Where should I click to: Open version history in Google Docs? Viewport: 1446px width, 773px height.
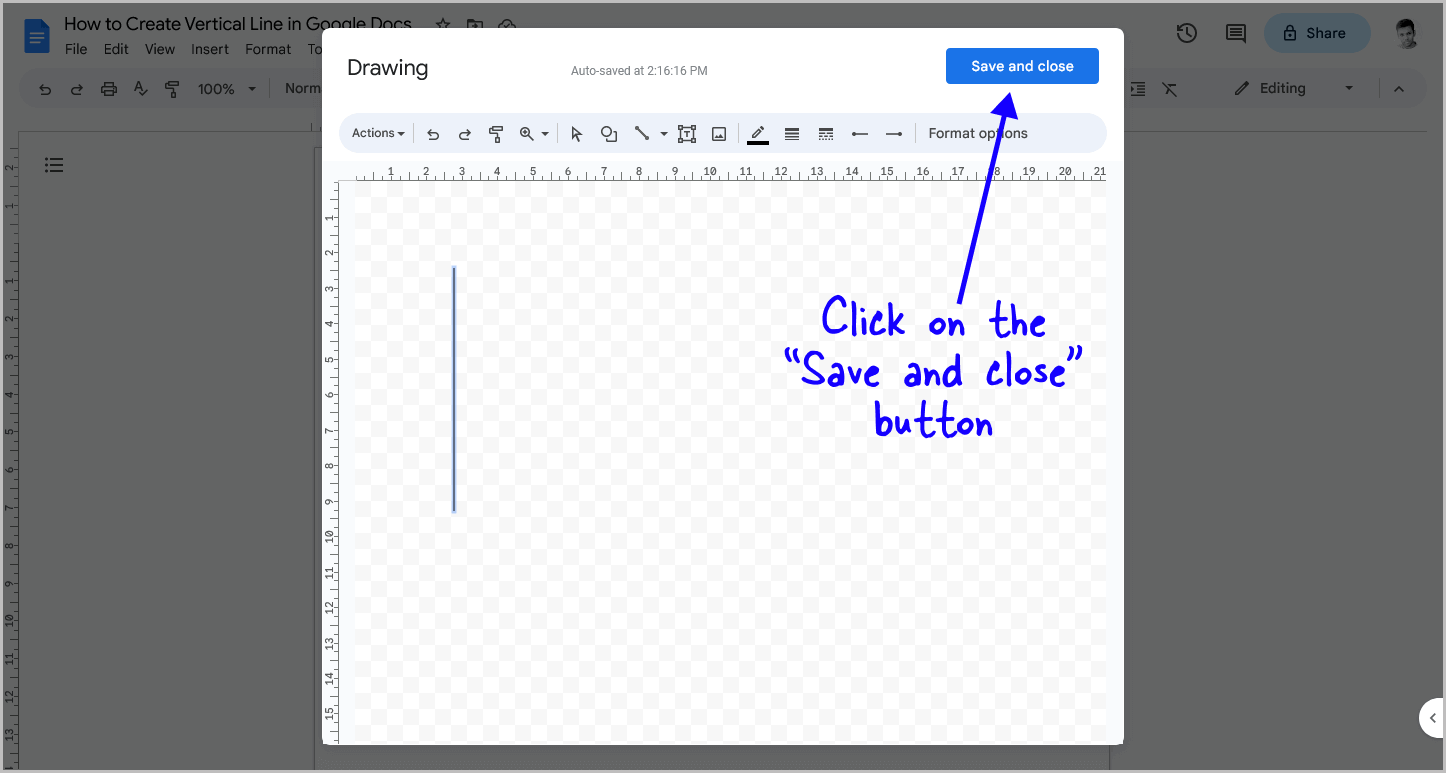1186,32
